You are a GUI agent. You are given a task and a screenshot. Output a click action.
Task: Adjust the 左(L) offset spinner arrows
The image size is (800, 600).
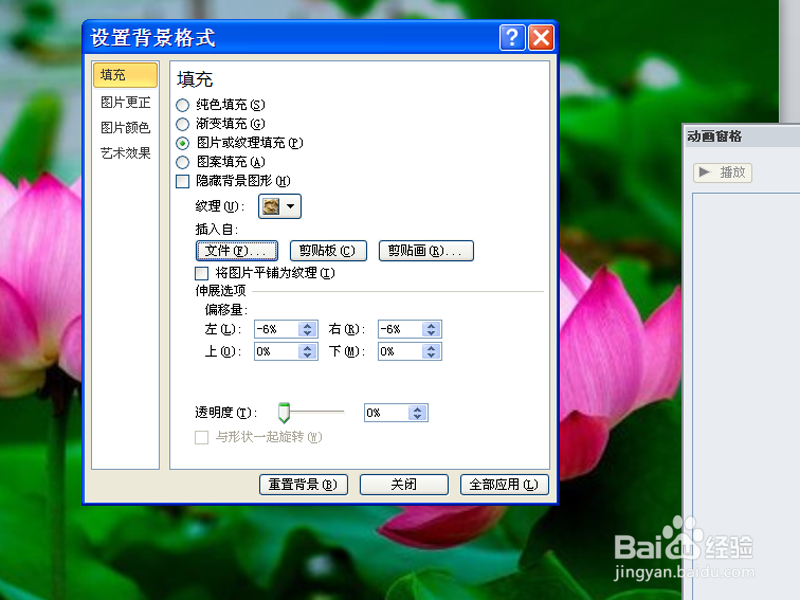[x=308, y=329]
